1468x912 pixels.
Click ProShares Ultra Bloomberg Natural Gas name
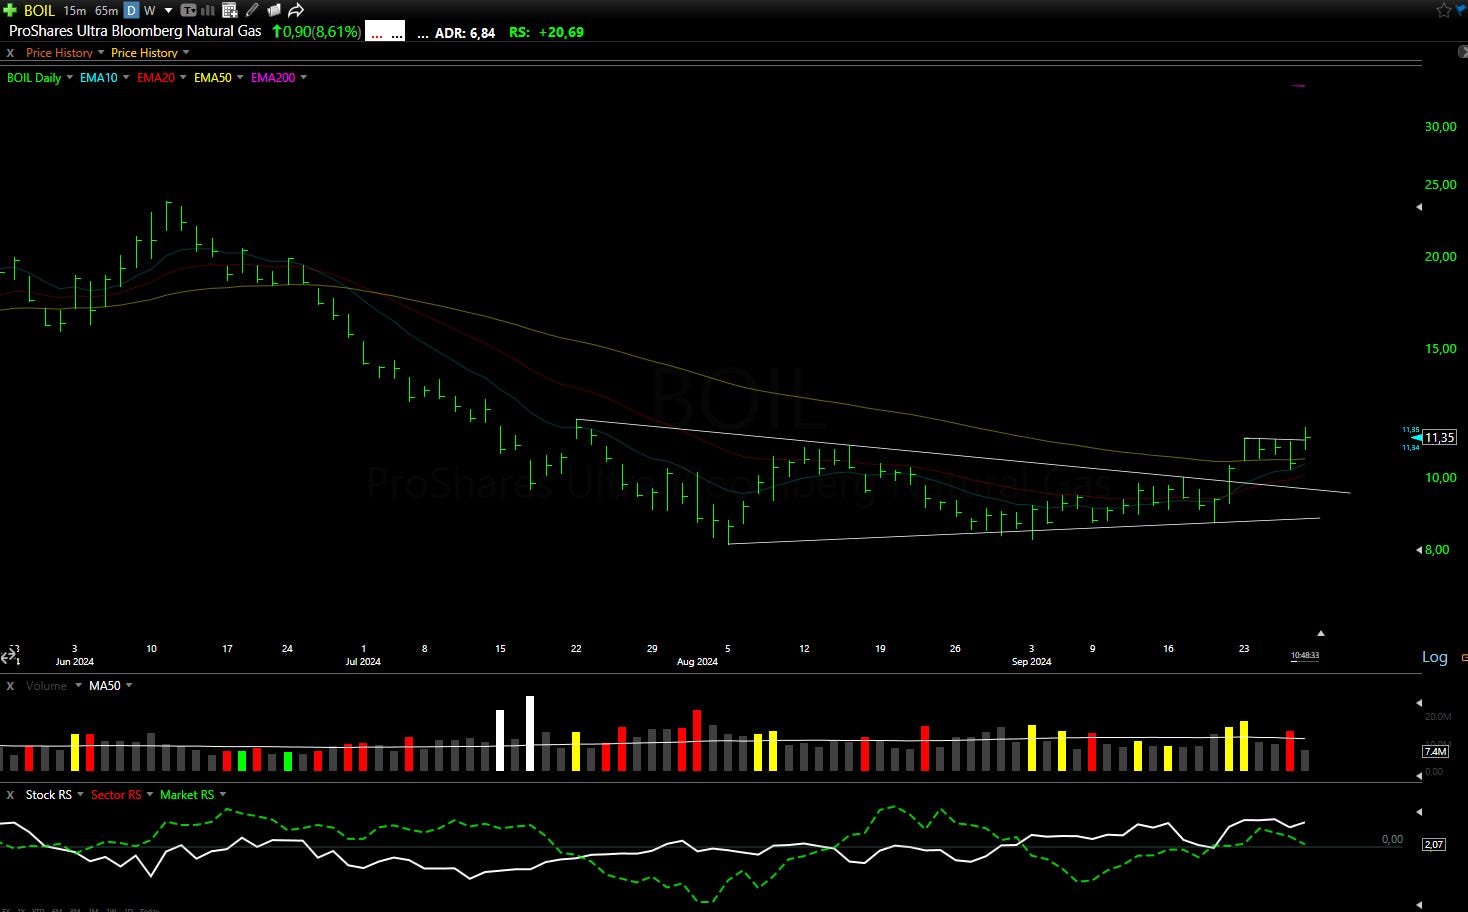tap(135, 31)
